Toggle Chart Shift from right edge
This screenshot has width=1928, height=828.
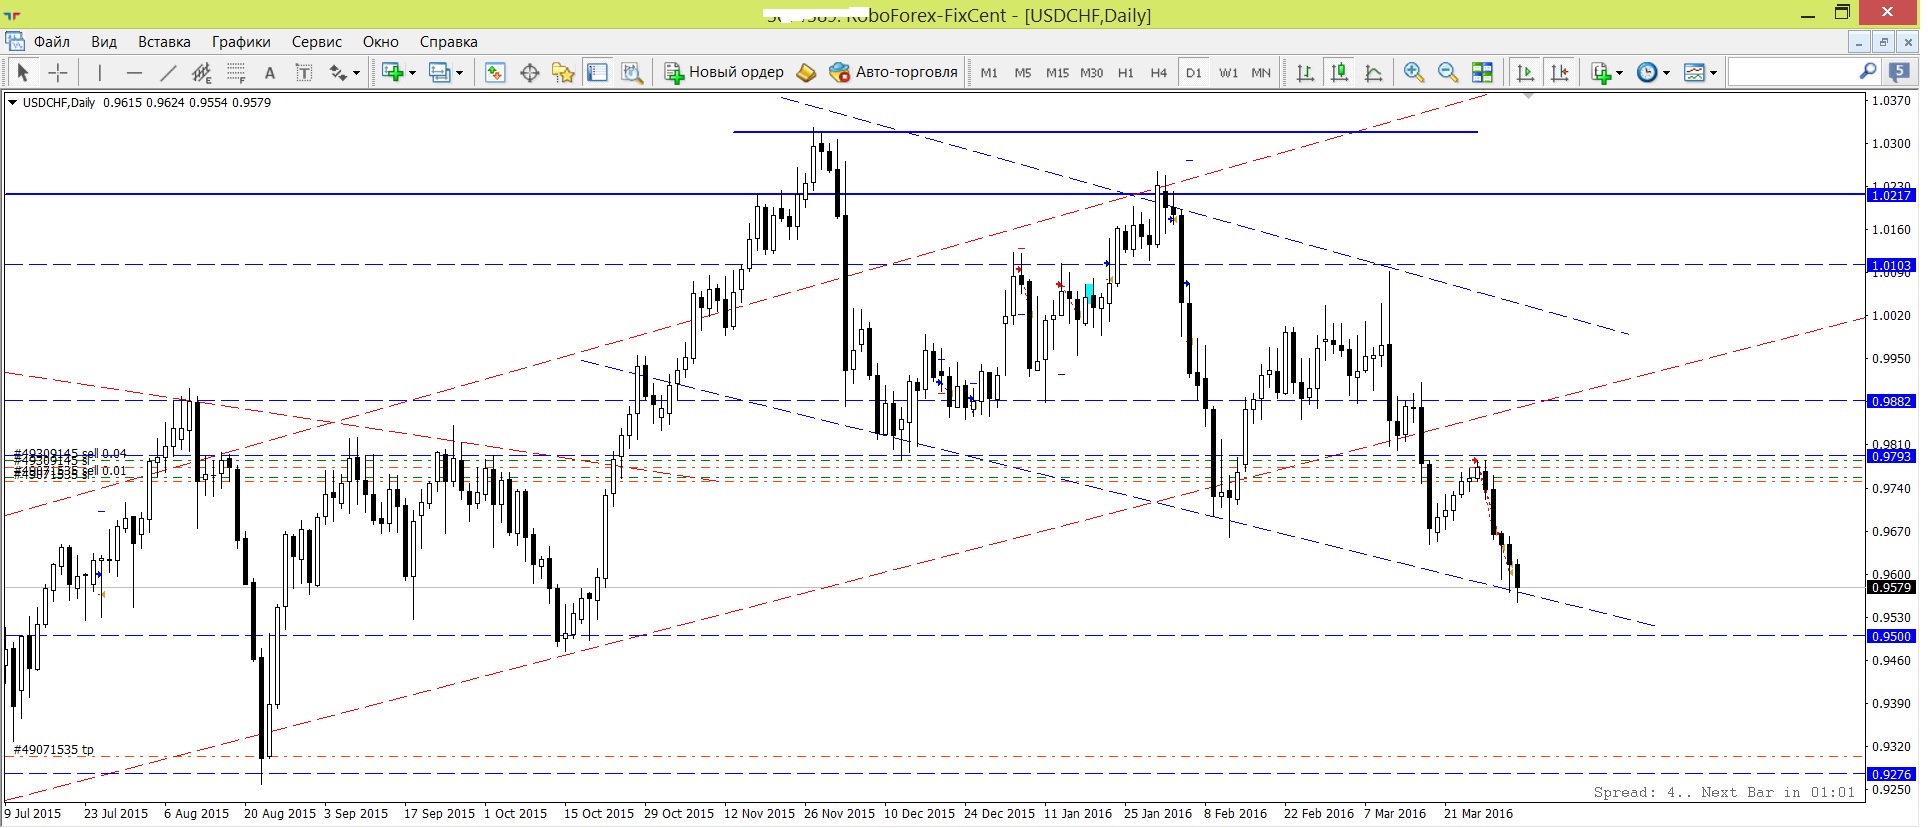(1559, 72)
